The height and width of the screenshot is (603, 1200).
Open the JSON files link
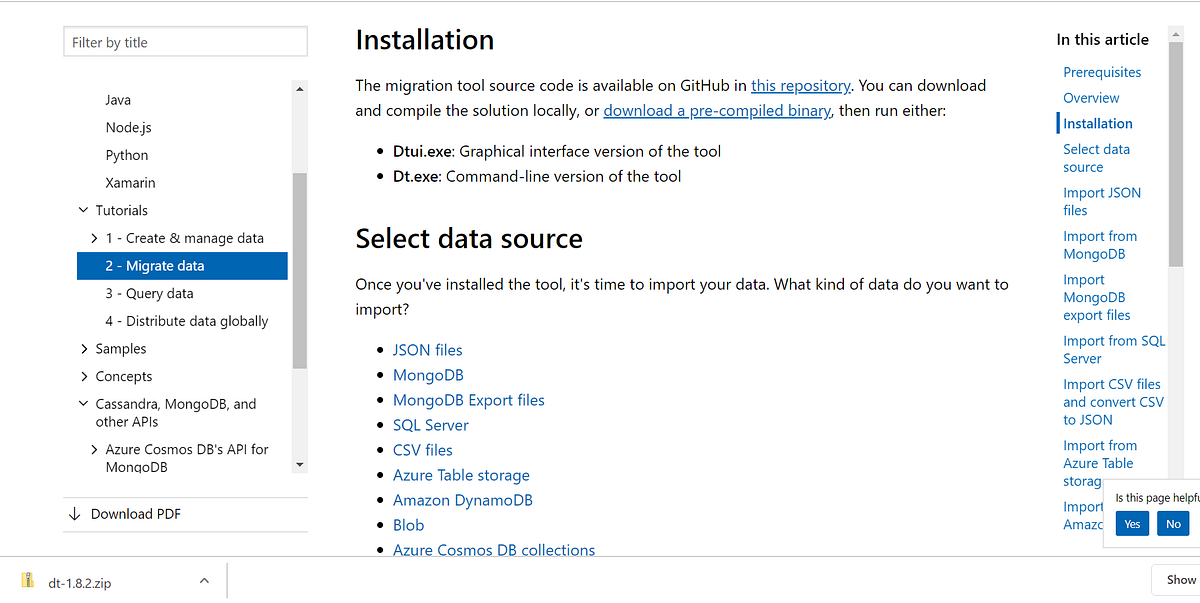pyautogui.click(x=428, y=350)
